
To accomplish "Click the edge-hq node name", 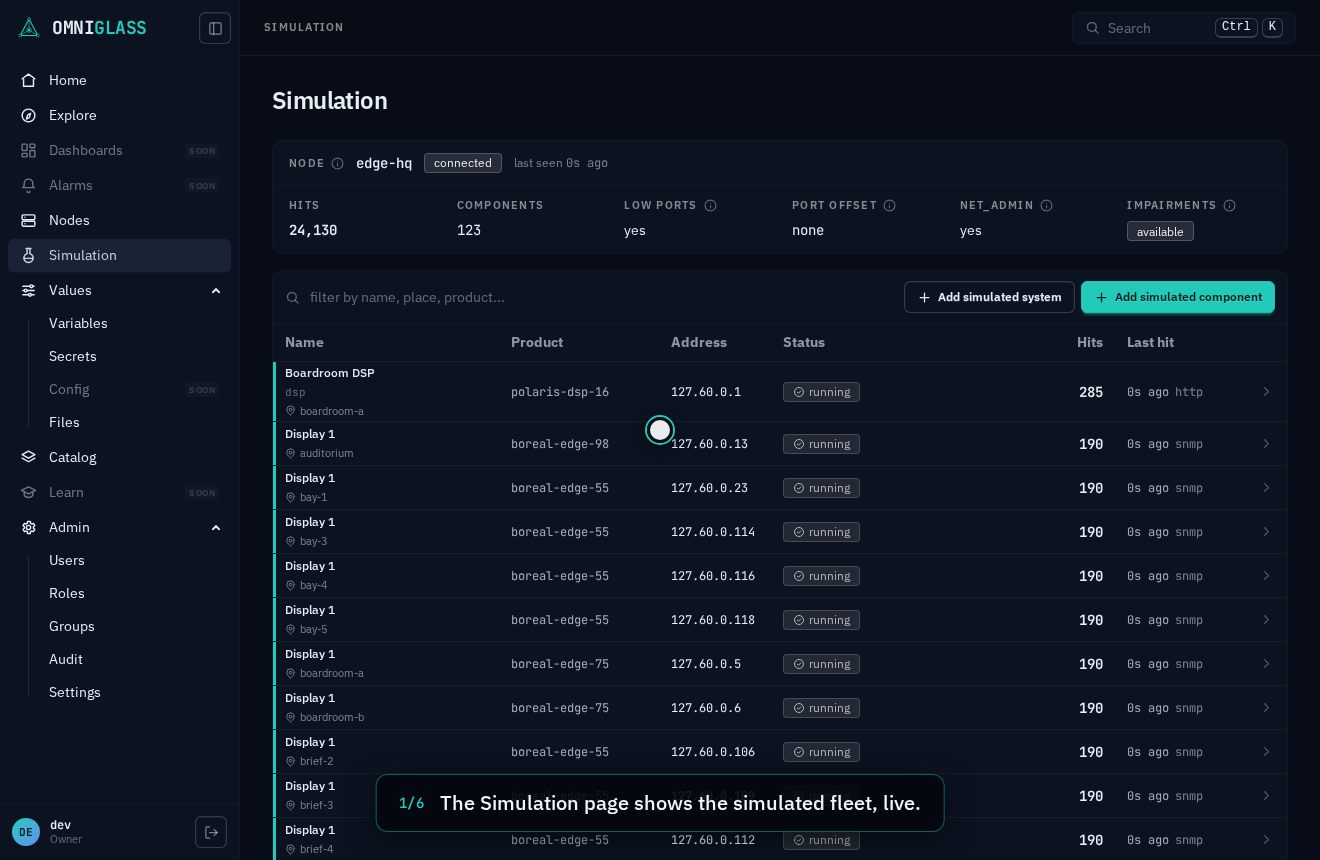I will click(384, 163).
